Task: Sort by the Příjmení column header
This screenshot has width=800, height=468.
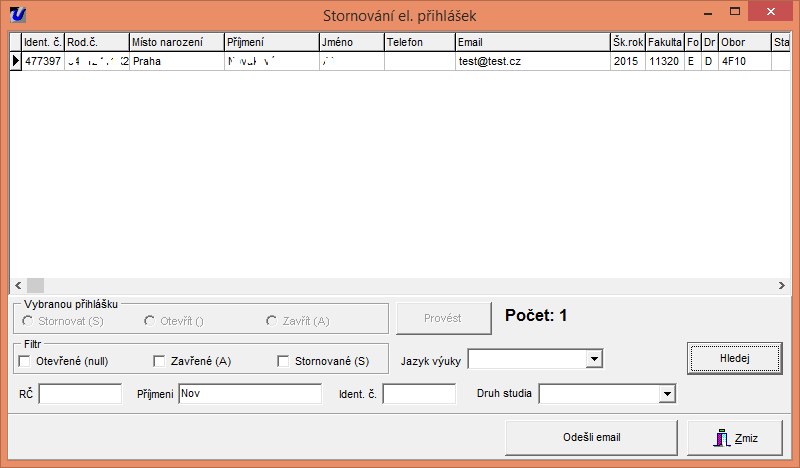Action: pos(271,42)
